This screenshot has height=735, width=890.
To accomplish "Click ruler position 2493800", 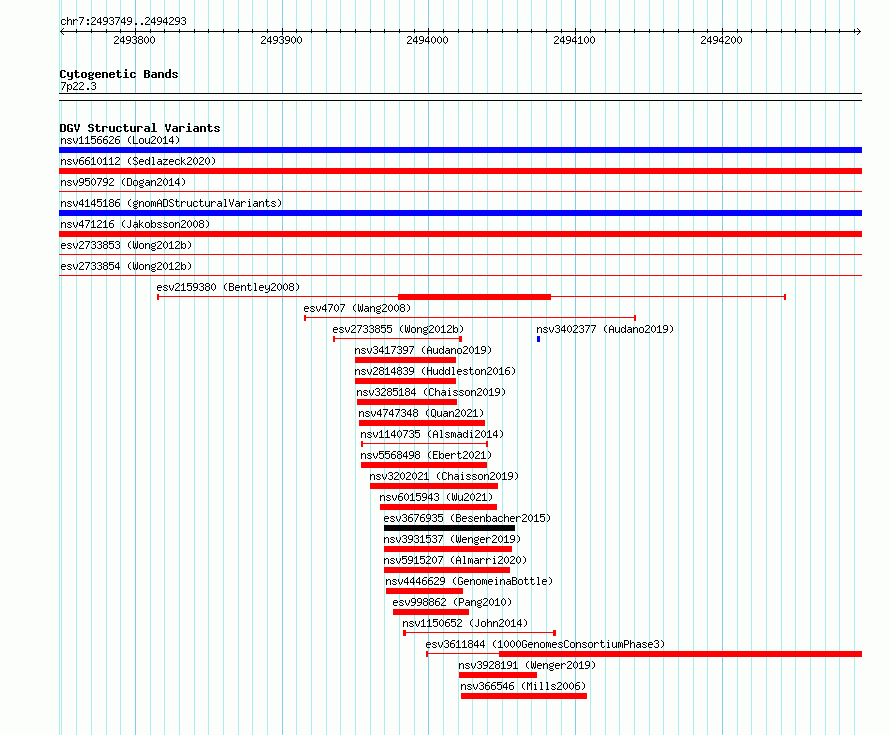I will click(x=135, y=40).
